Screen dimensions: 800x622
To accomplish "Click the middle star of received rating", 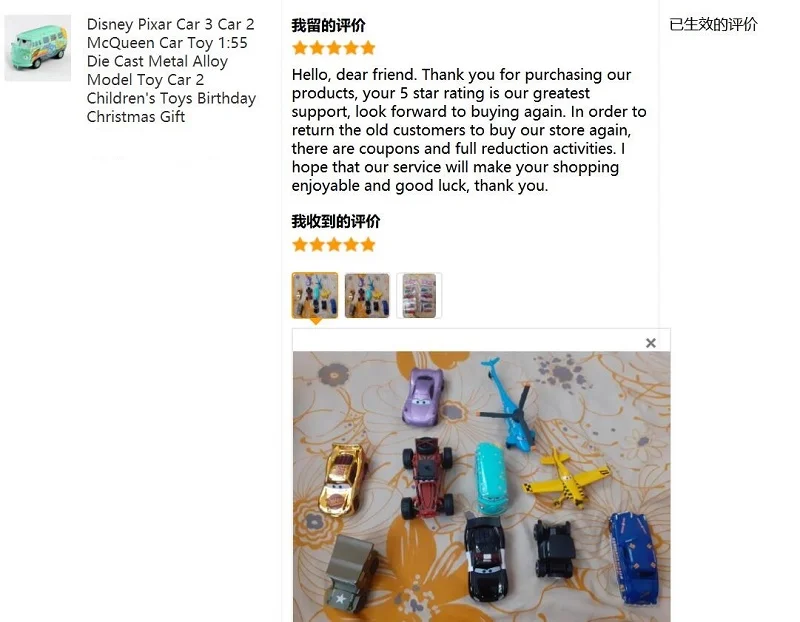I will 334,245.
